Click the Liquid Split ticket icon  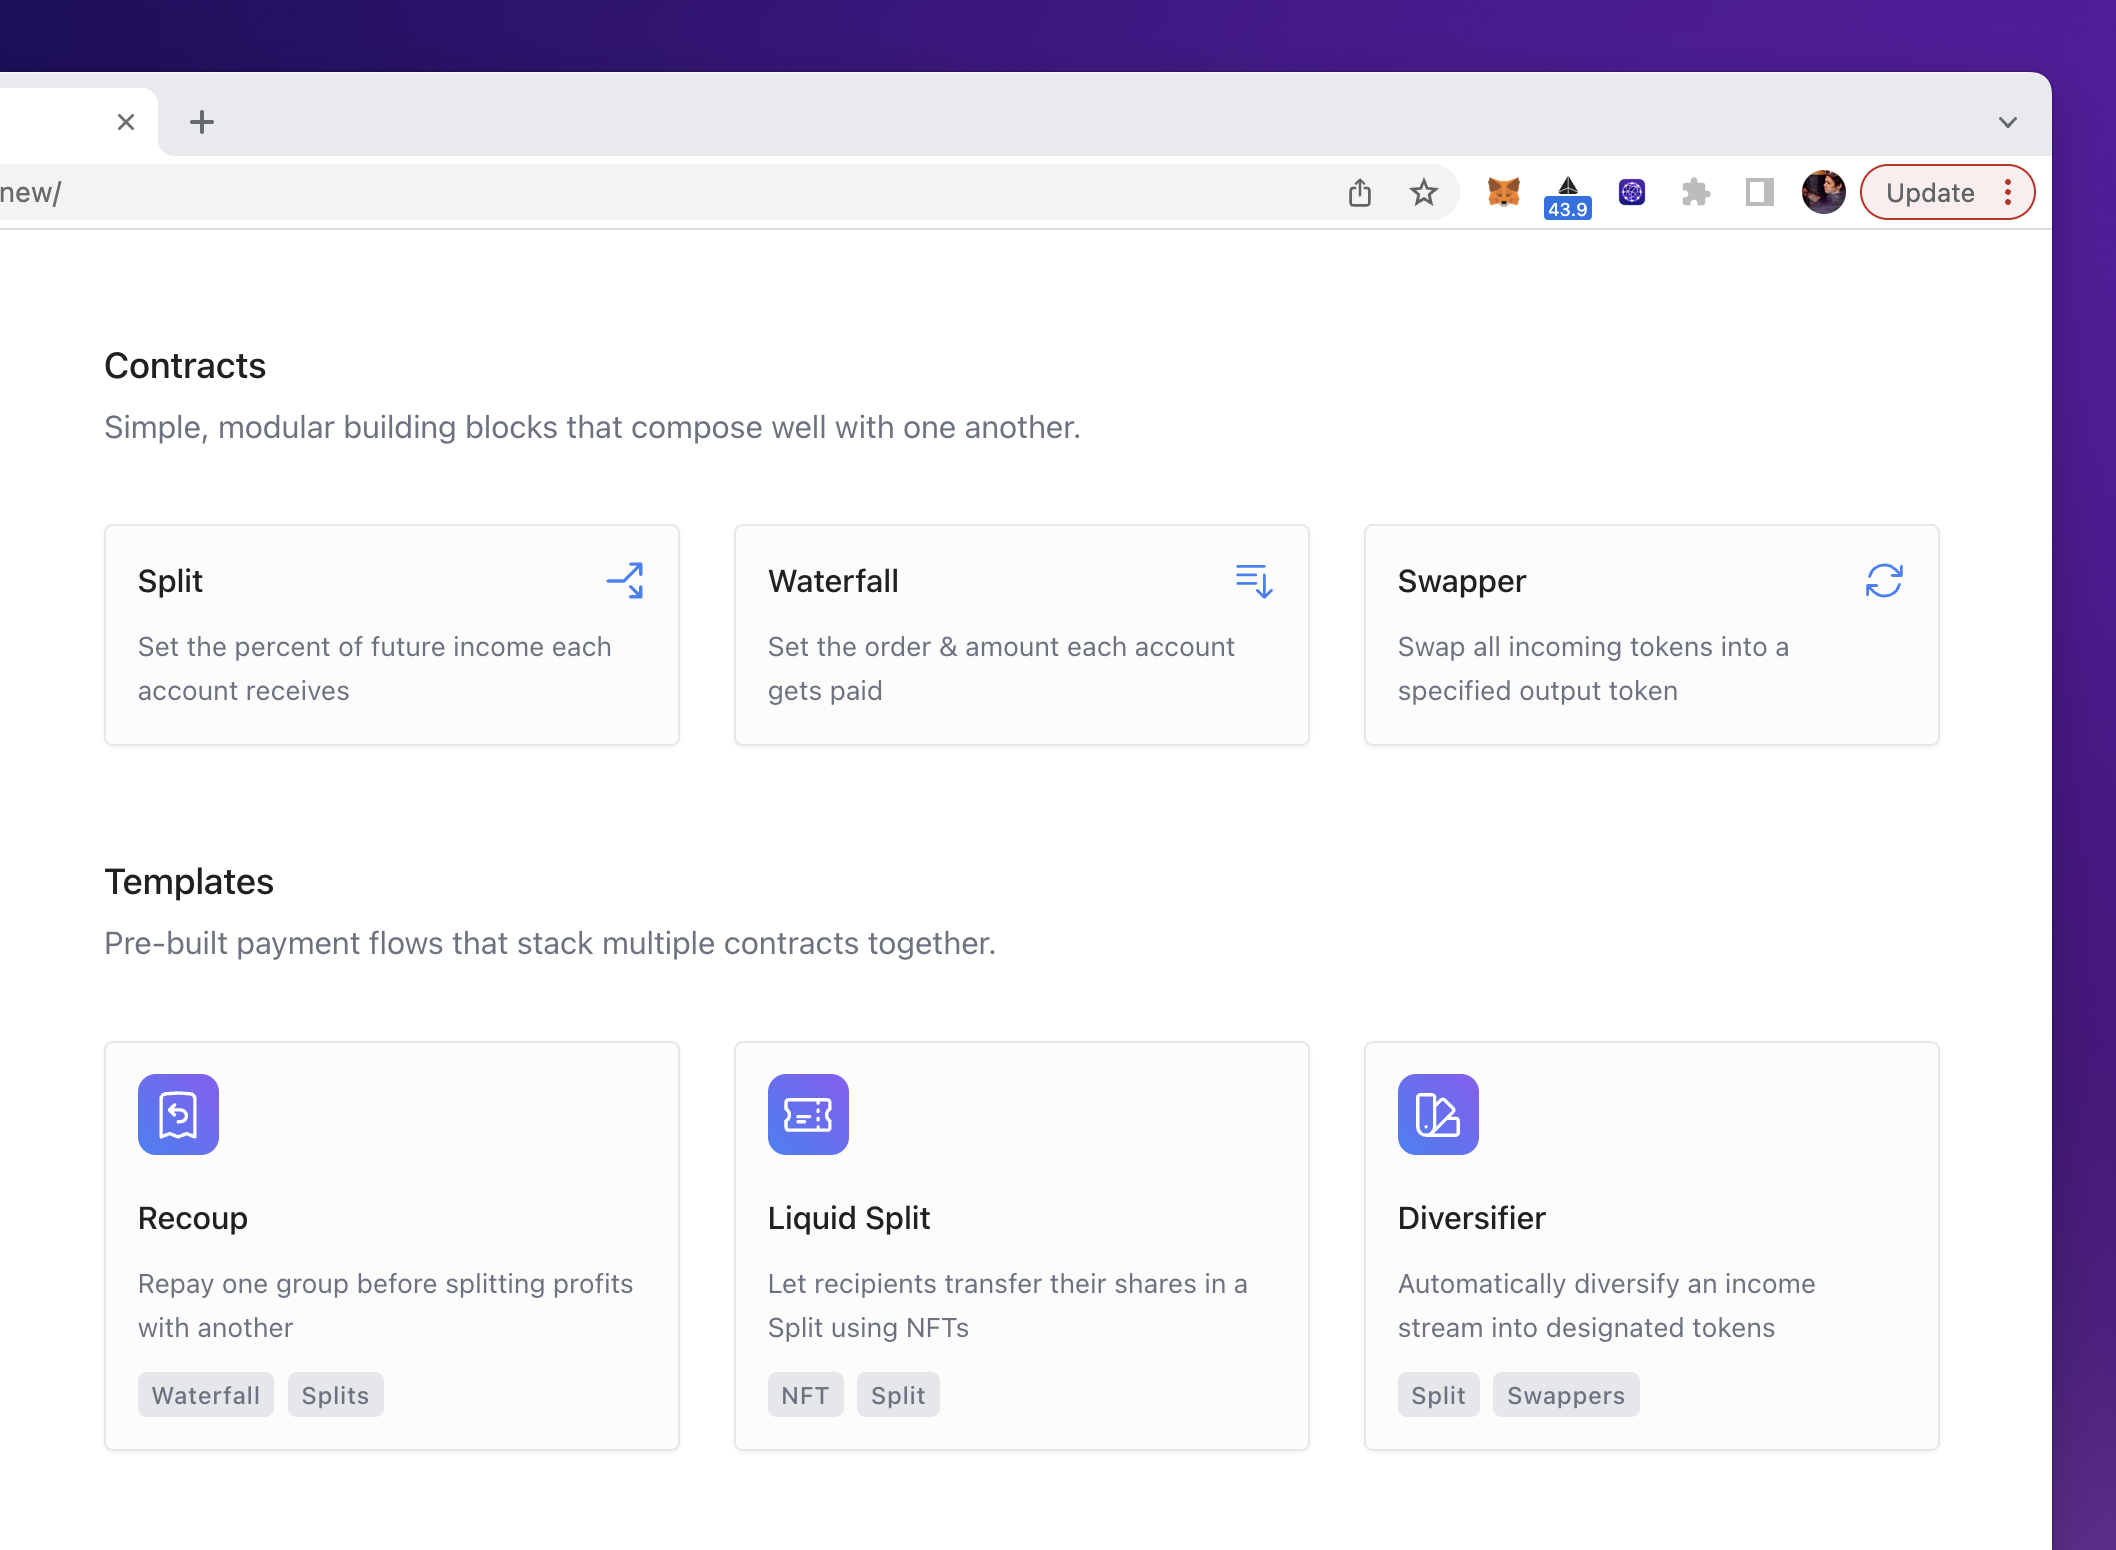808,1114
